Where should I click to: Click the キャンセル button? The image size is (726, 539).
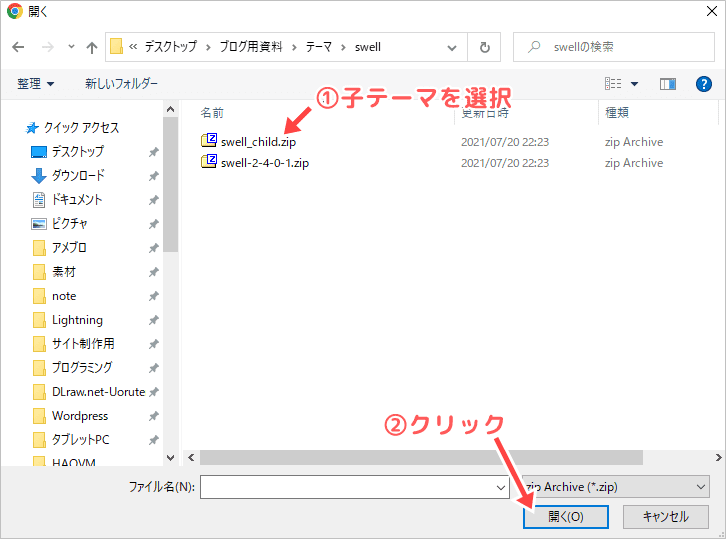click(x=665, y=517)
